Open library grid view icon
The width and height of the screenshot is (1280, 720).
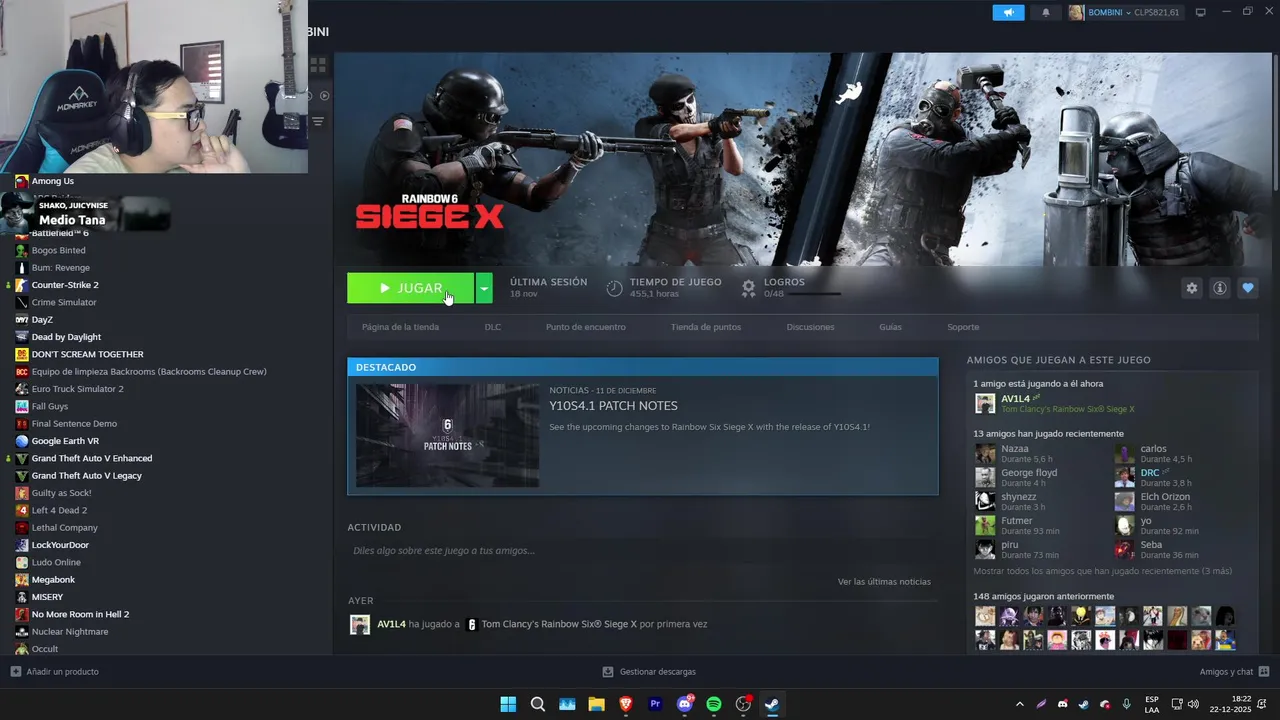pyautogui.click(x=318, y=65)
